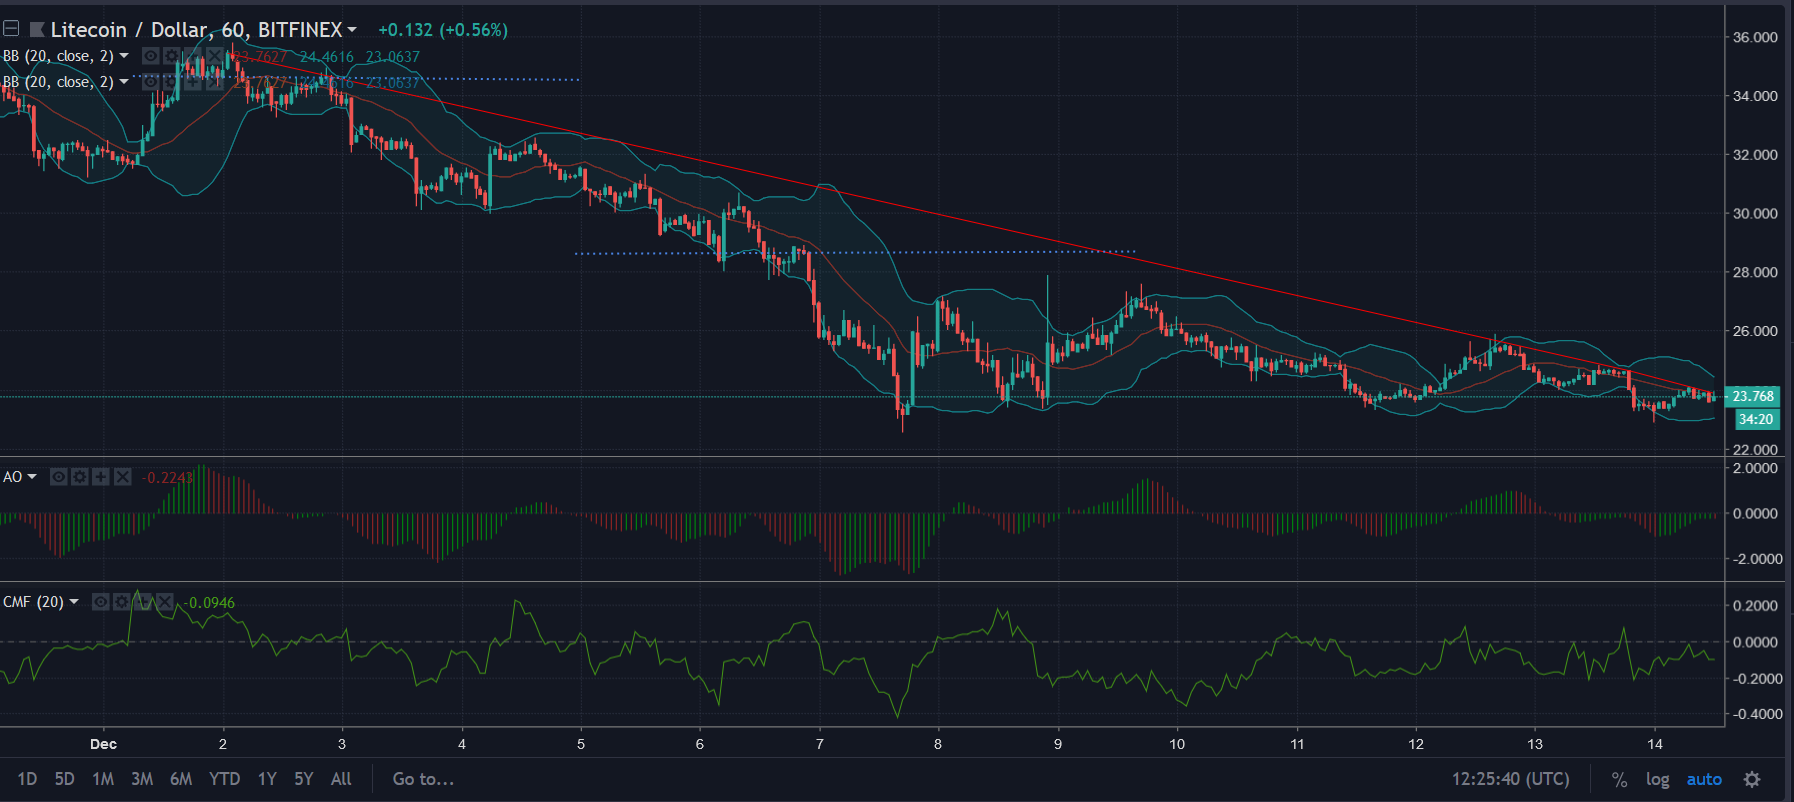Click the 7 date label on time axis
The width and height of the screenshot is (1794, 802).
click(x=820, y=743)
